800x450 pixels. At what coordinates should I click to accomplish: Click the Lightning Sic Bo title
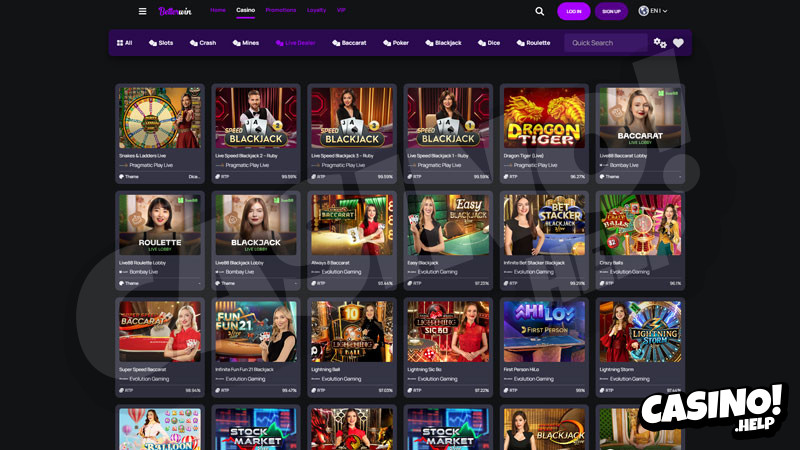[x=424, y=369]
